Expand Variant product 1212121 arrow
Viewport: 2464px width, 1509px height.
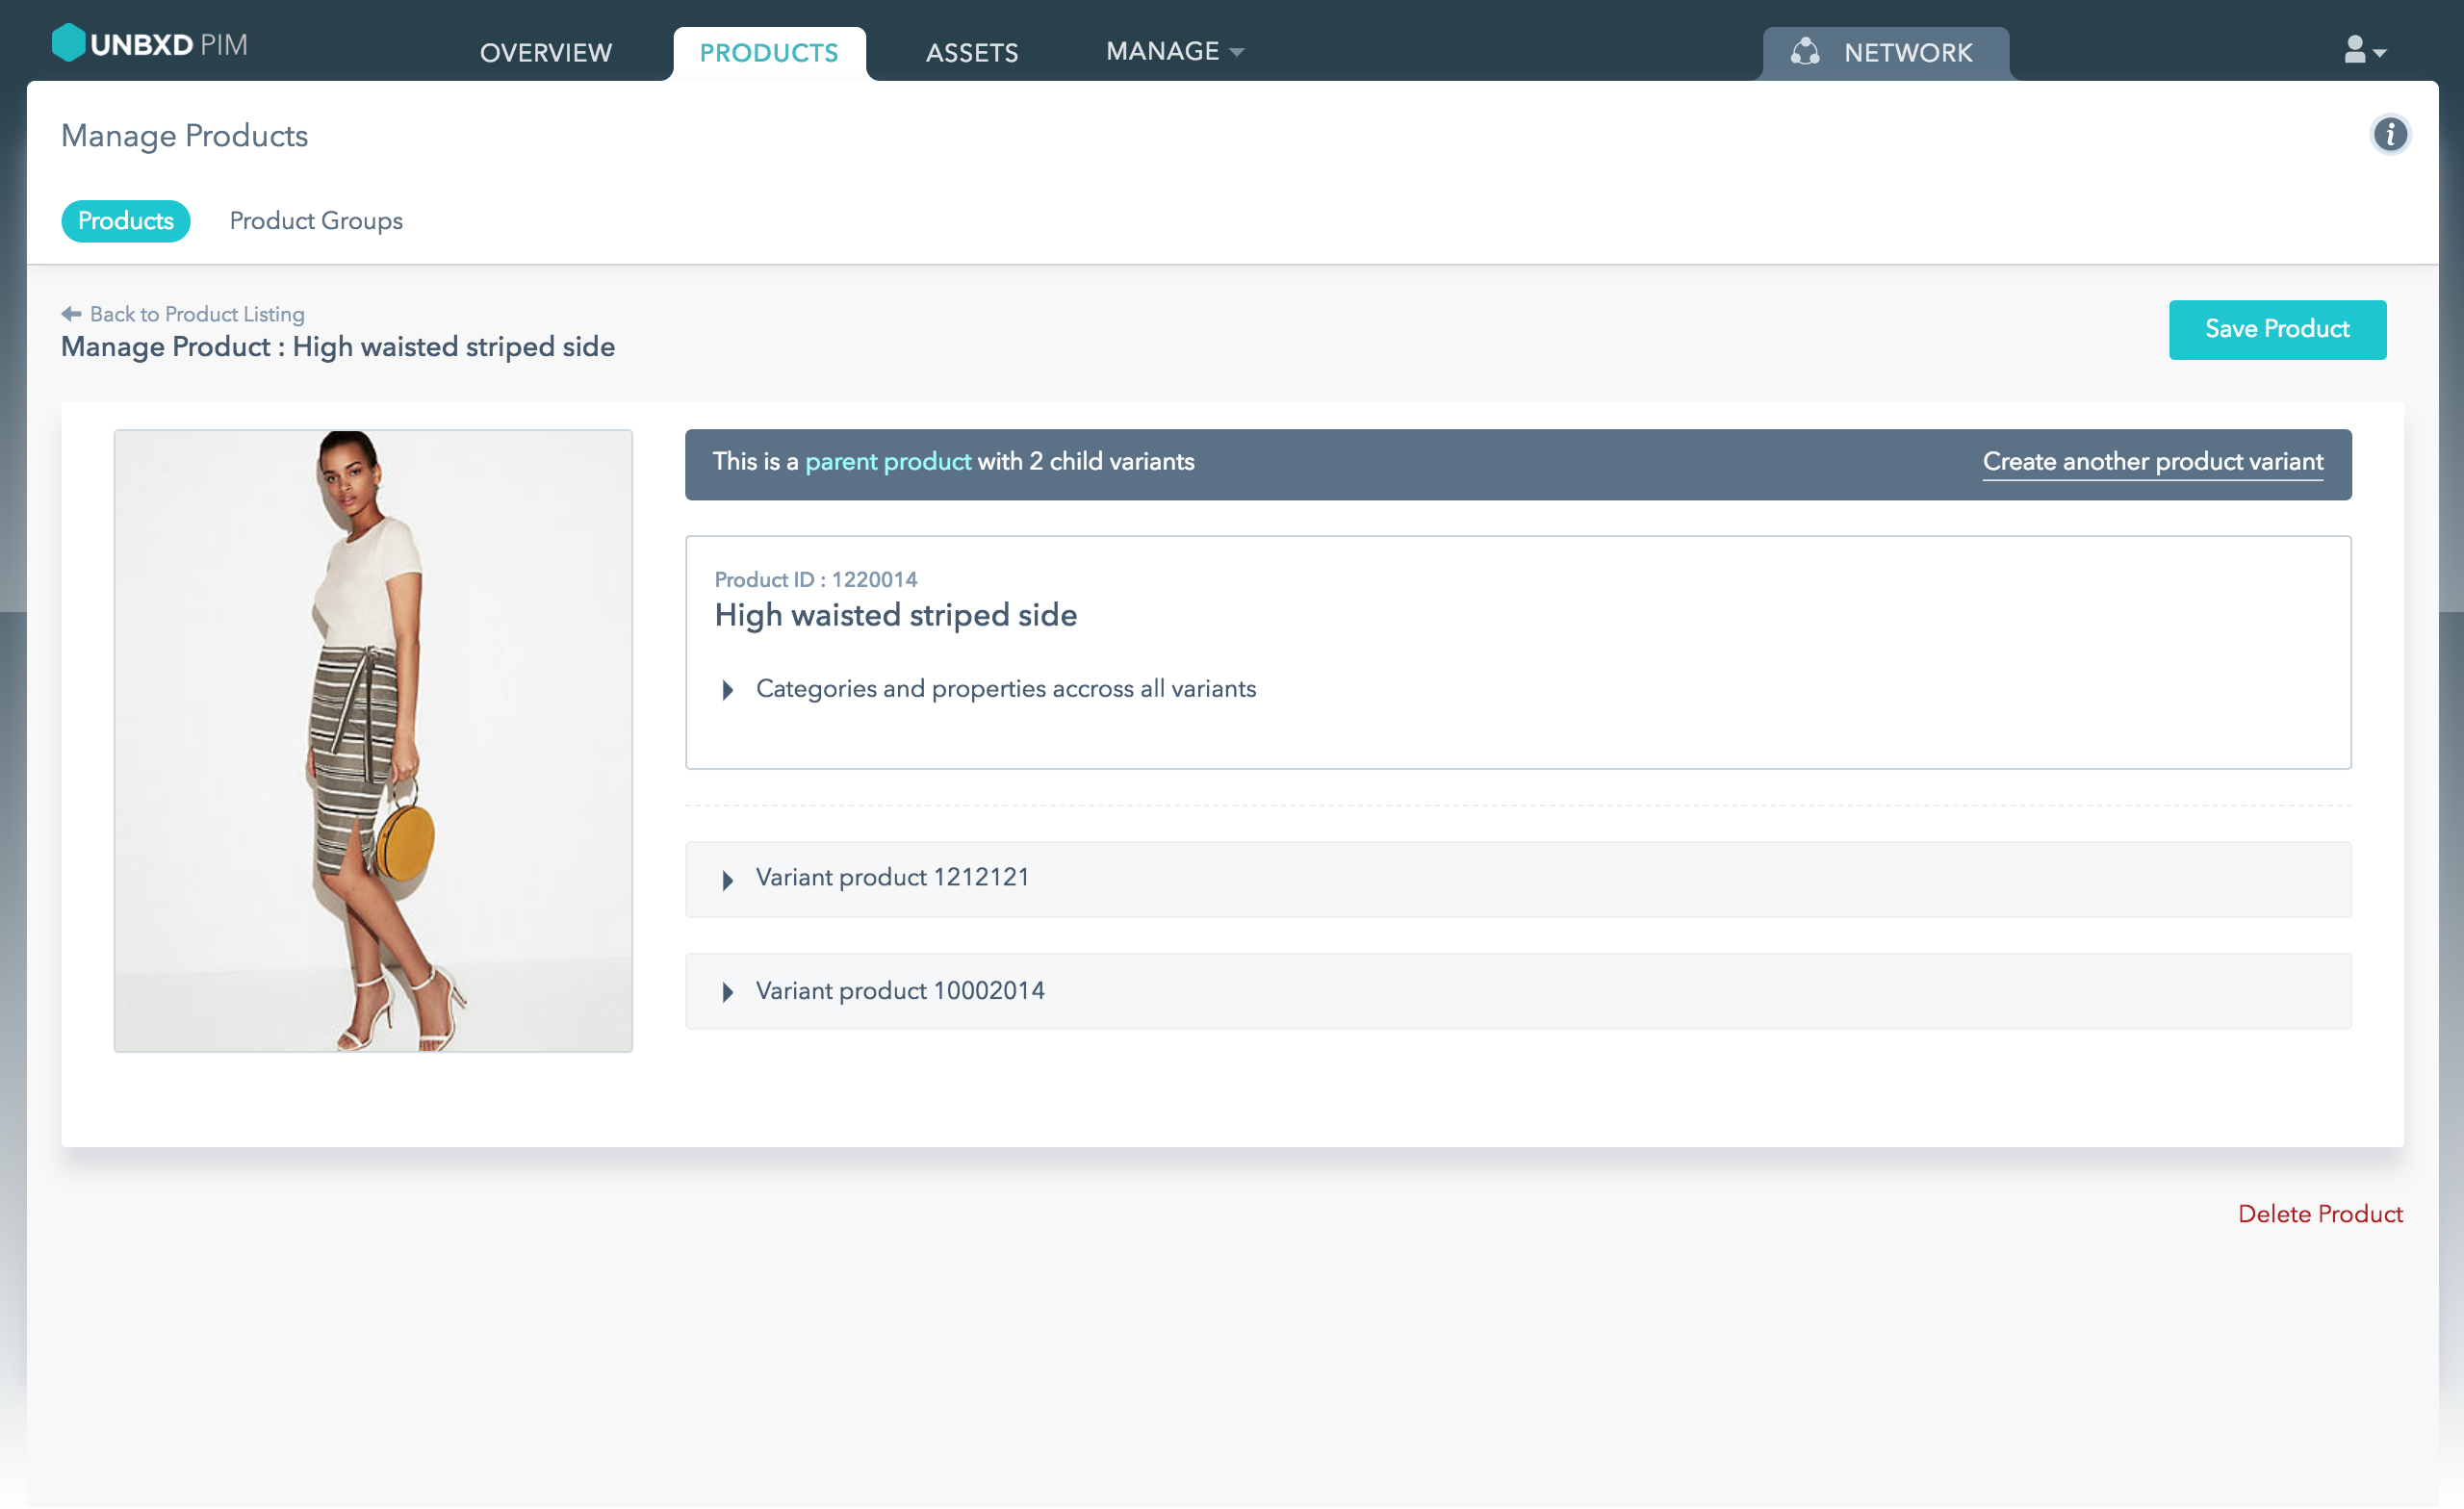click(727, 880)
